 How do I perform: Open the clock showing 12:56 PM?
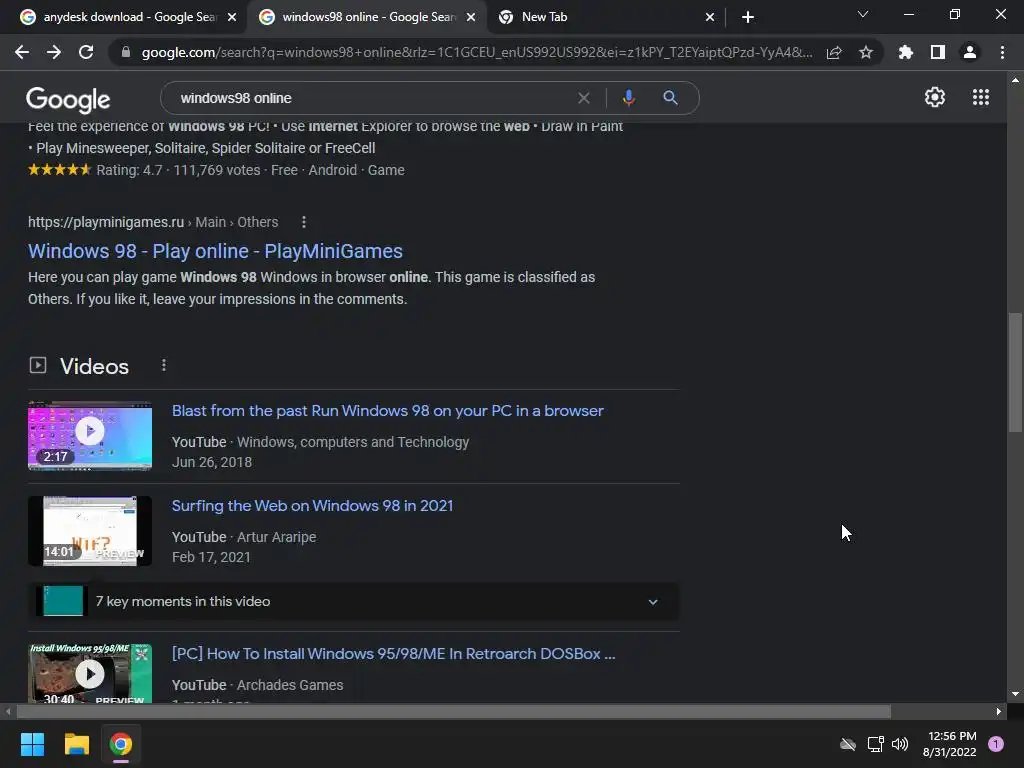(950, 744)
